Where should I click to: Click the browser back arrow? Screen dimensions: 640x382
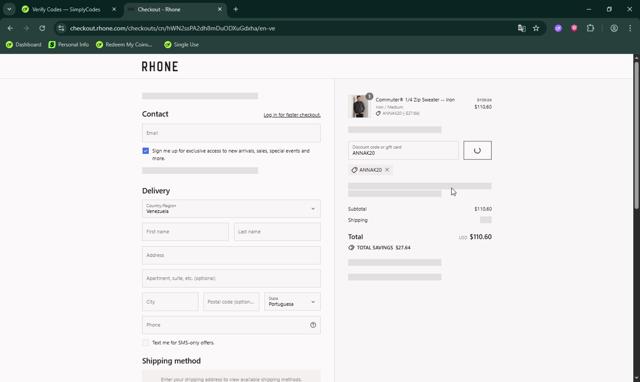click(x=10, y=28)
